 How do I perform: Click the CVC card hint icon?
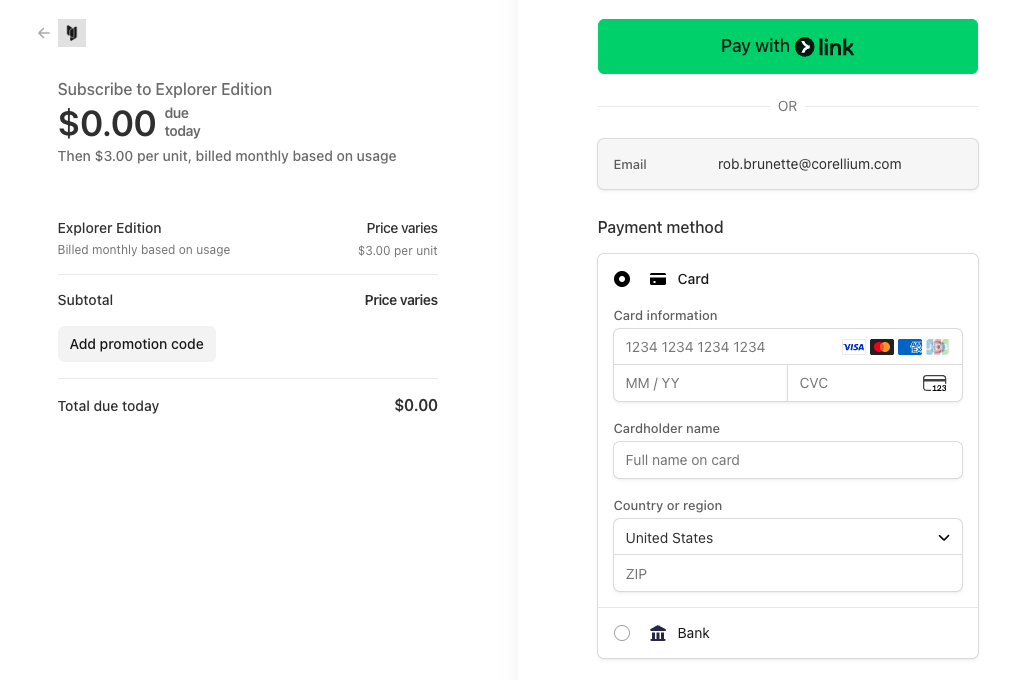tap(934, 384)
